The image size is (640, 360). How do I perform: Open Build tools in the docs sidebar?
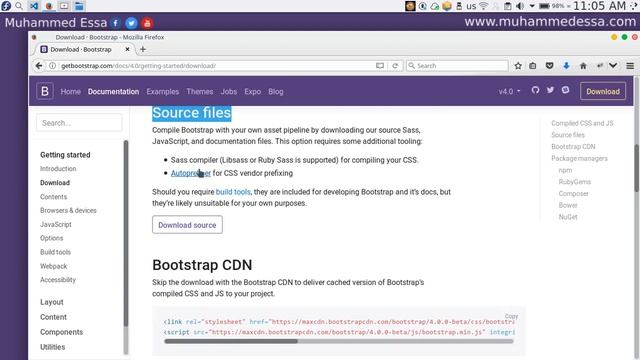pos(56,252)
